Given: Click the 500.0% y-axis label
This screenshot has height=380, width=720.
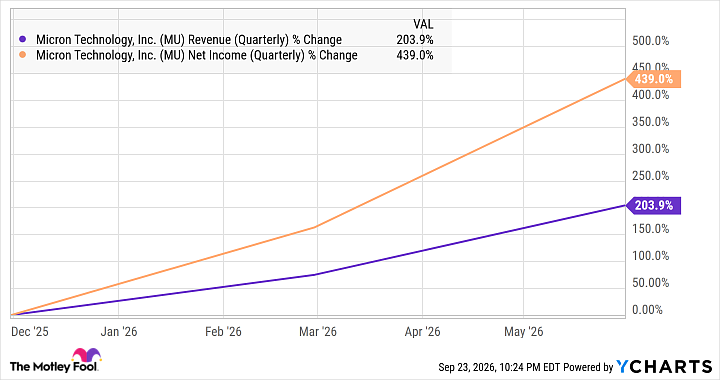Looking at the screenshot, I should [650, 41].
